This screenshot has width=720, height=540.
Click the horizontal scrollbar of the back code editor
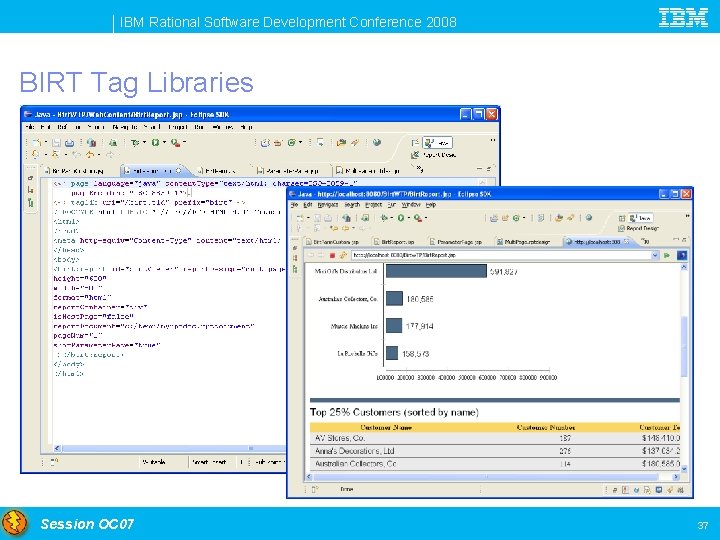click(170, 448)
